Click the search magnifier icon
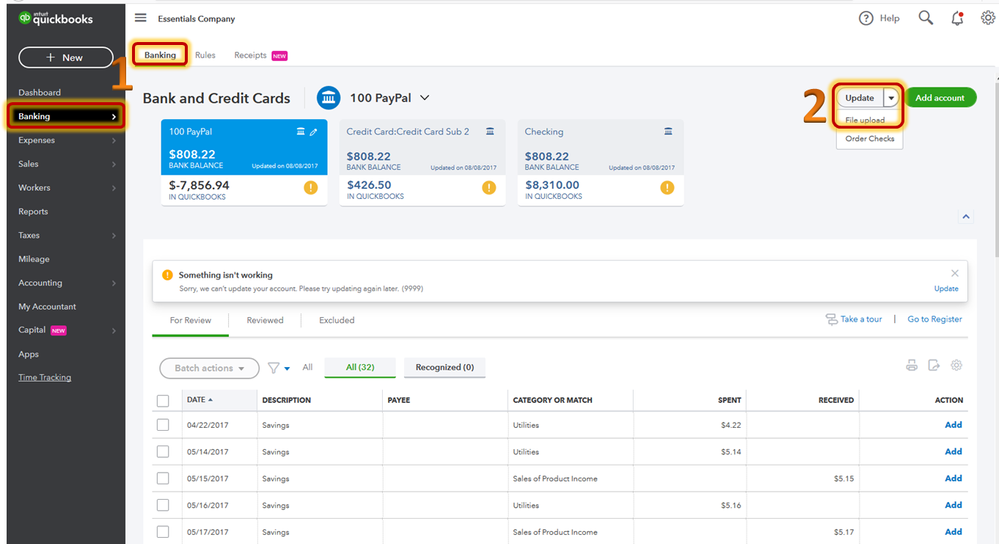The height and width of the screenshot is (544, 999). click(925, 18)
